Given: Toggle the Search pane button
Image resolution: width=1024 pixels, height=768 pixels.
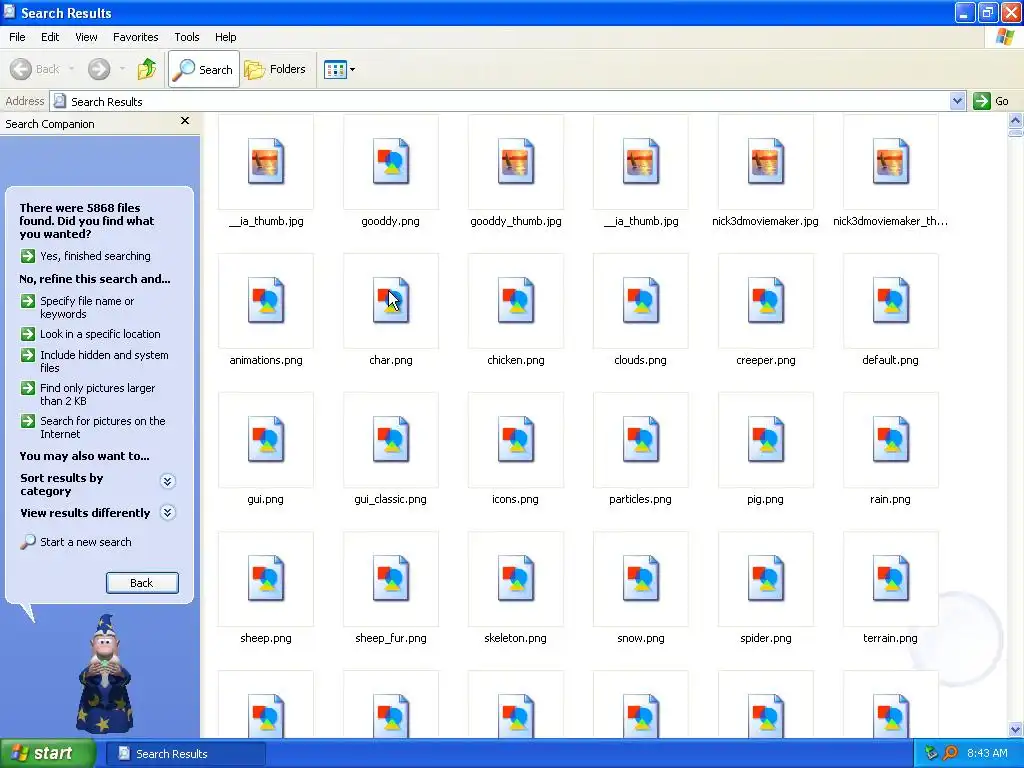Looking at the screenshot, I should pyautogui.click(x=204, y=69).
